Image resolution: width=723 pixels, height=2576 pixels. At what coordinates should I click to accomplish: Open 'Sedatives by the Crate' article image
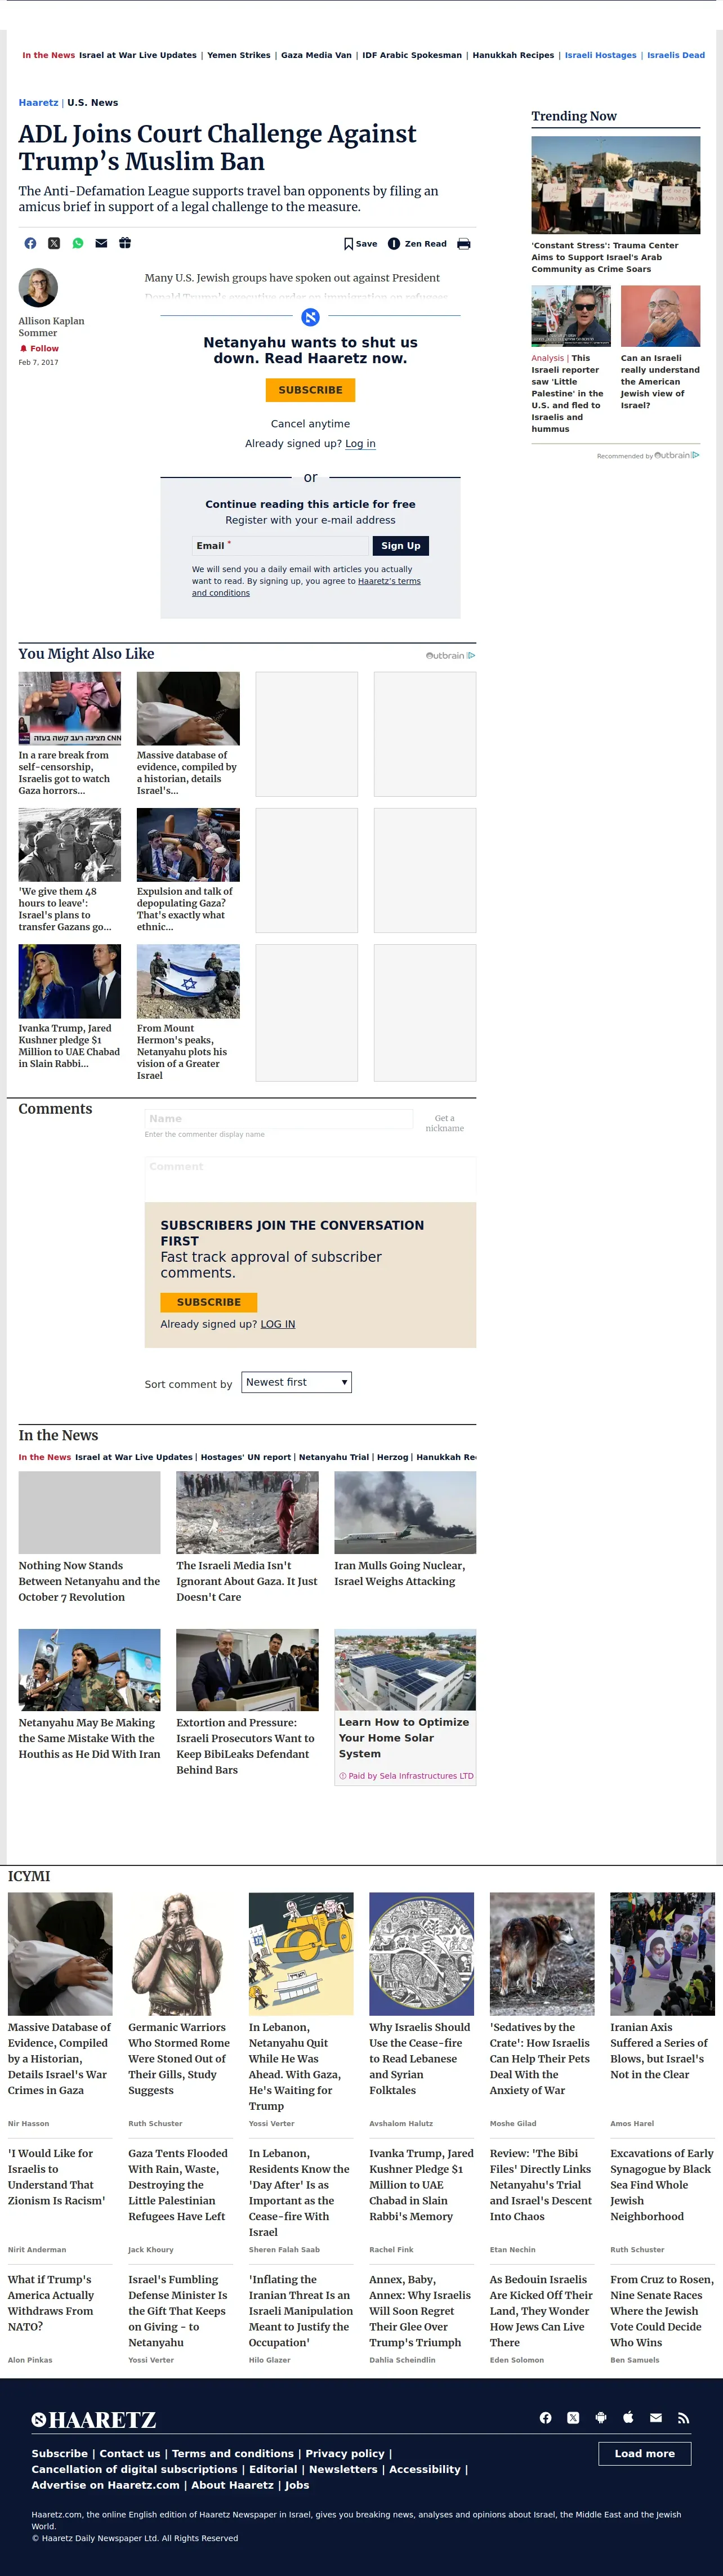542,1954
